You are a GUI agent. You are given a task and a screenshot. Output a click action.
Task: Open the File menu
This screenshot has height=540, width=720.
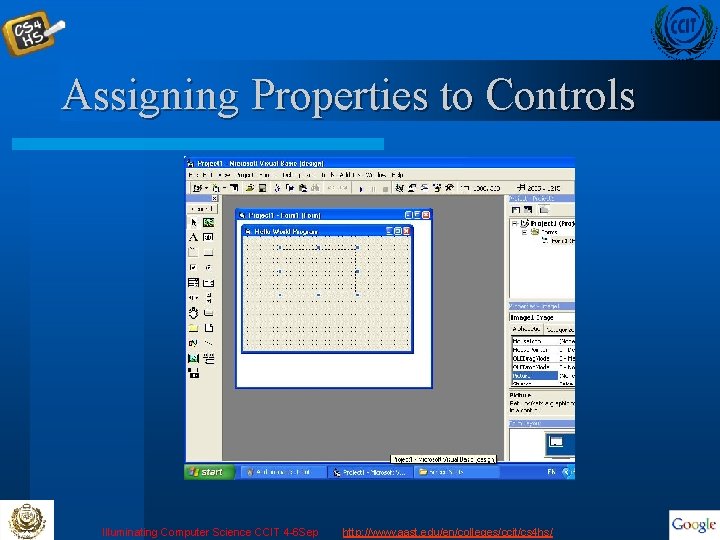coord(193,175)
